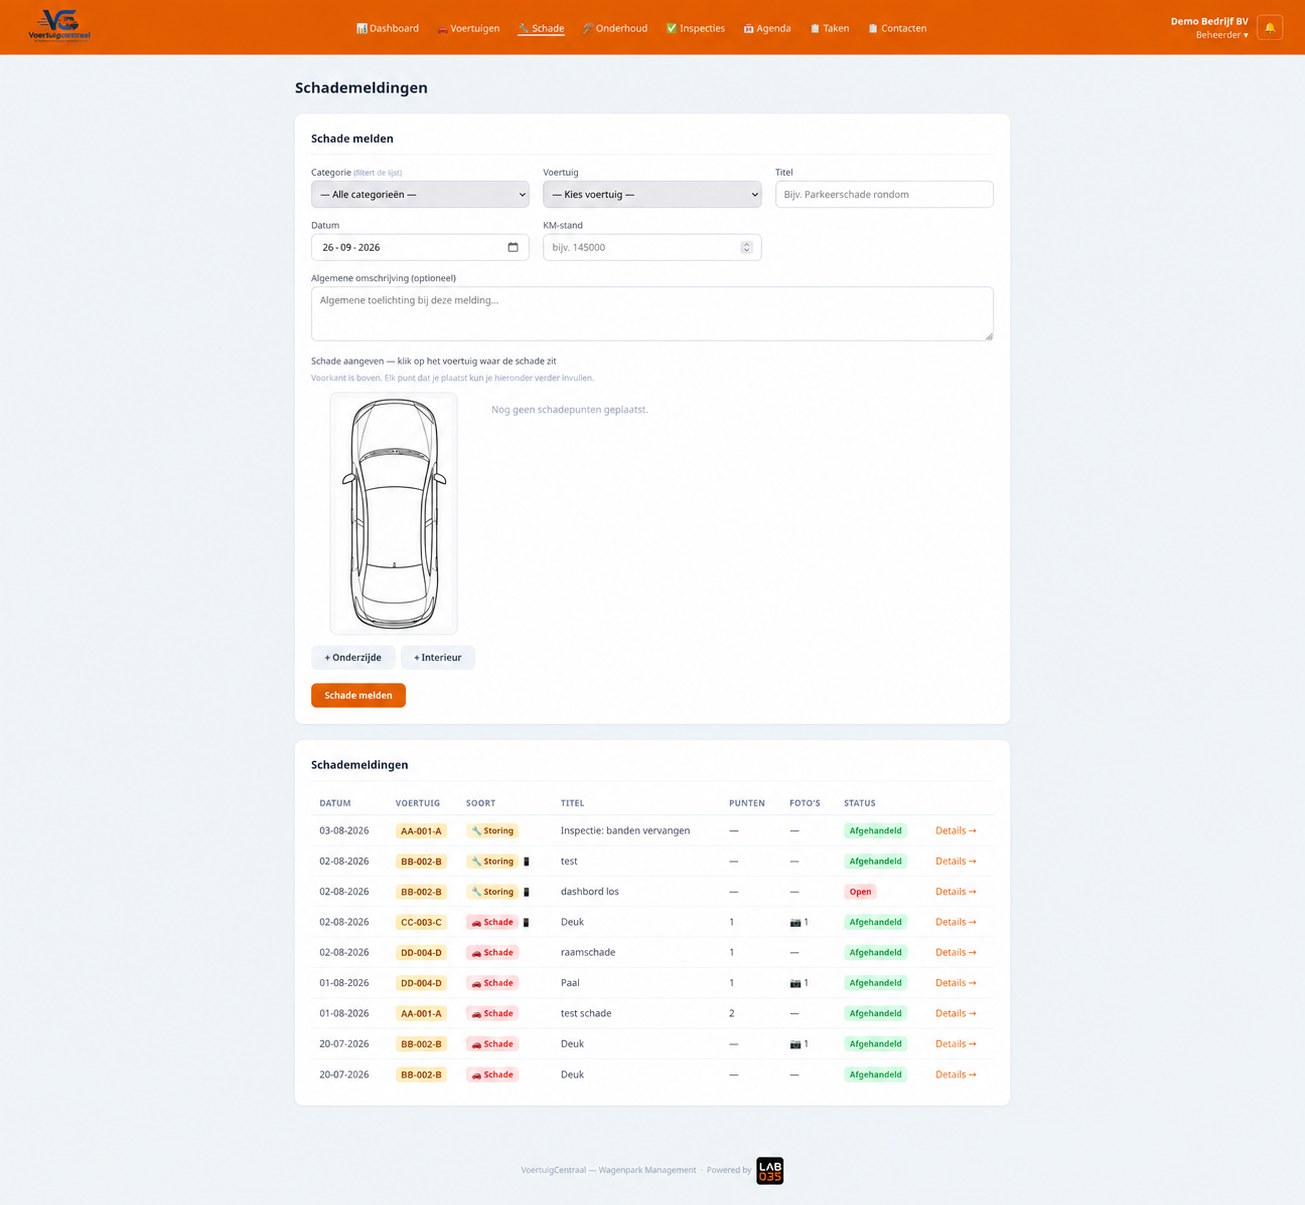This screenshot has height=1205, width=1305.
Task: Click the Datum field showing 26-09-2026
Action: click(x=420, y=247)
